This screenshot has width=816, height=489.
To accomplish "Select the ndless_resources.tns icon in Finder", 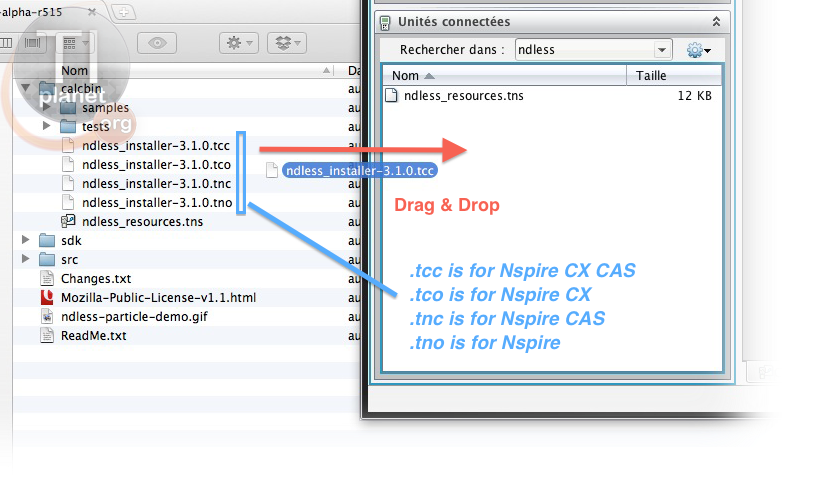I will point(68,221).
